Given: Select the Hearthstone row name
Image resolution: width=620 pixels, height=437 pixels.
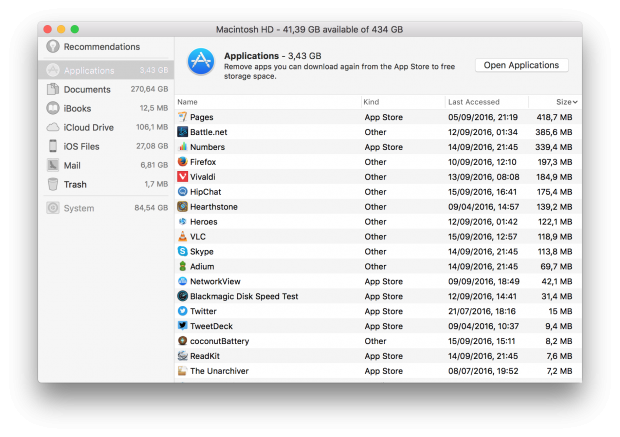Looking at the screenshot, I should tap(214, 207).
